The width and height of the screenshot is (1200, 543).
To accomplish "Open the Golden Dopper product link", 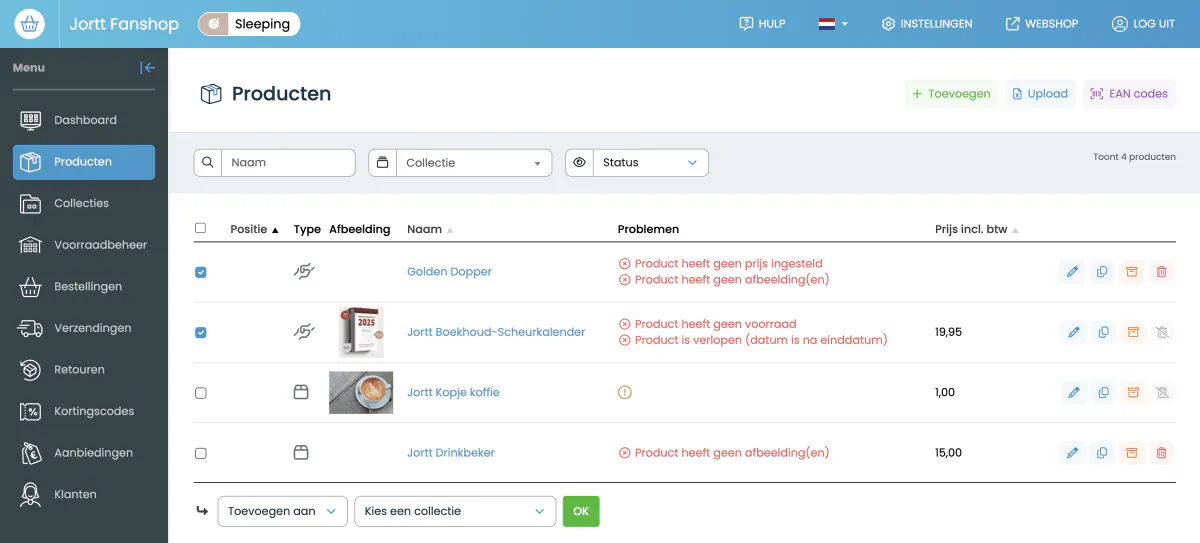I will click(449, 272).
